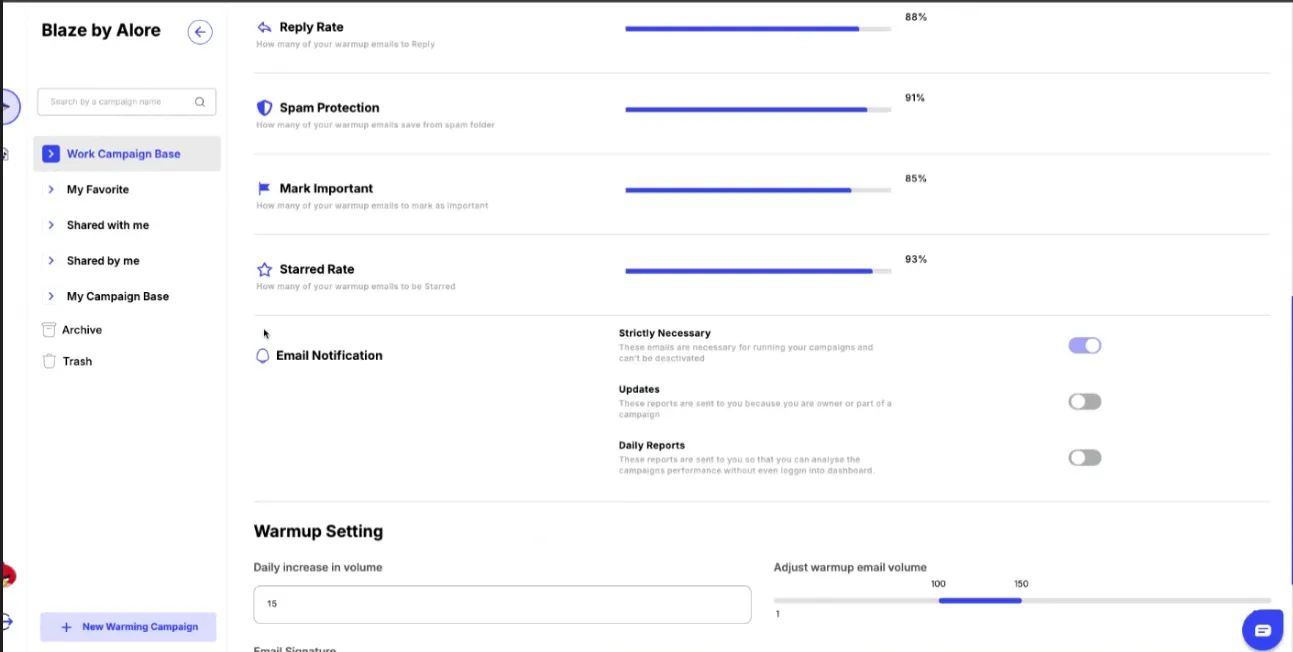
Task: Enable the Updates notification toggle
Action: 1084,401
